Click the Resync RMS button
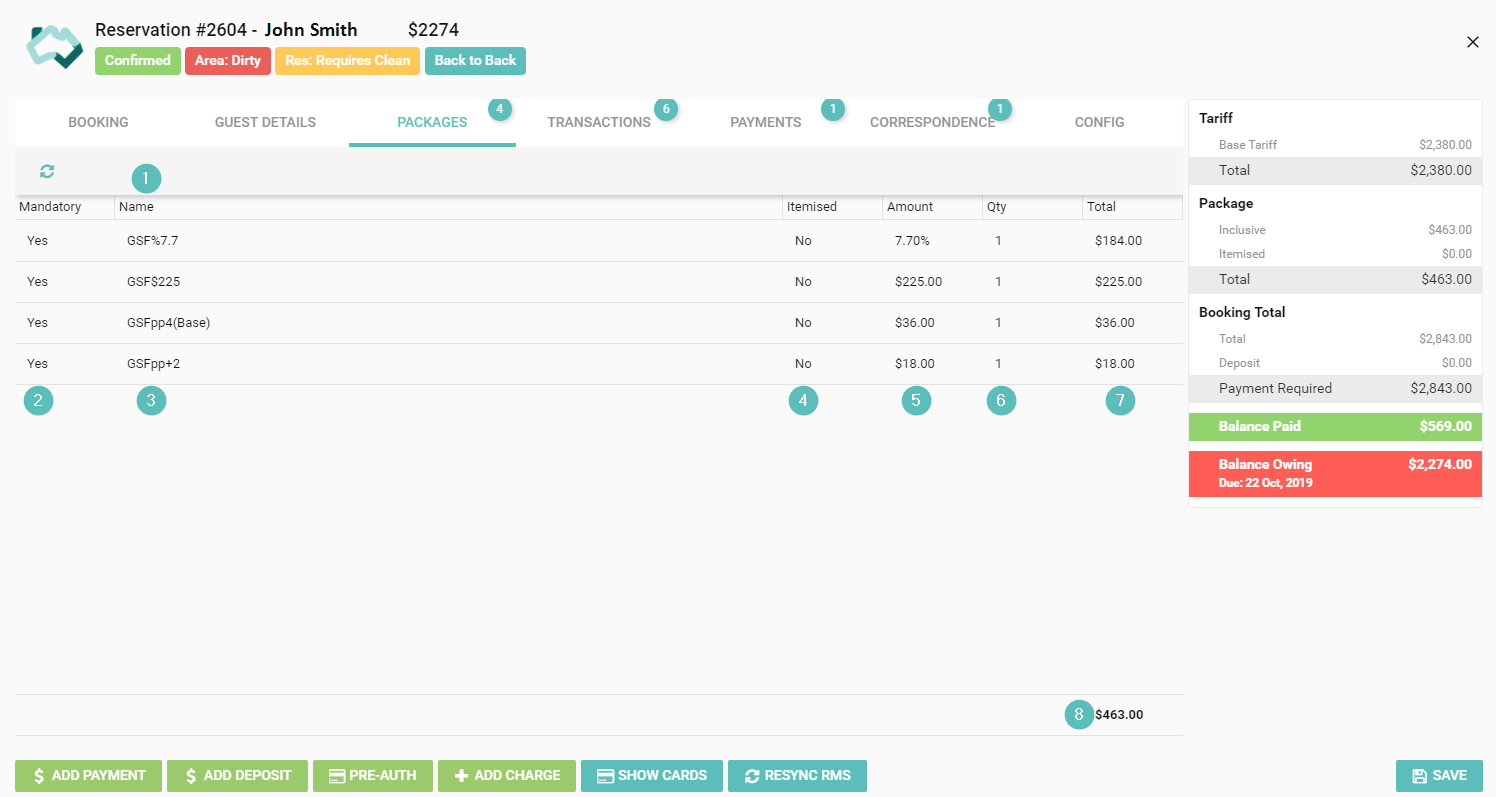 (x=797, y=776)
